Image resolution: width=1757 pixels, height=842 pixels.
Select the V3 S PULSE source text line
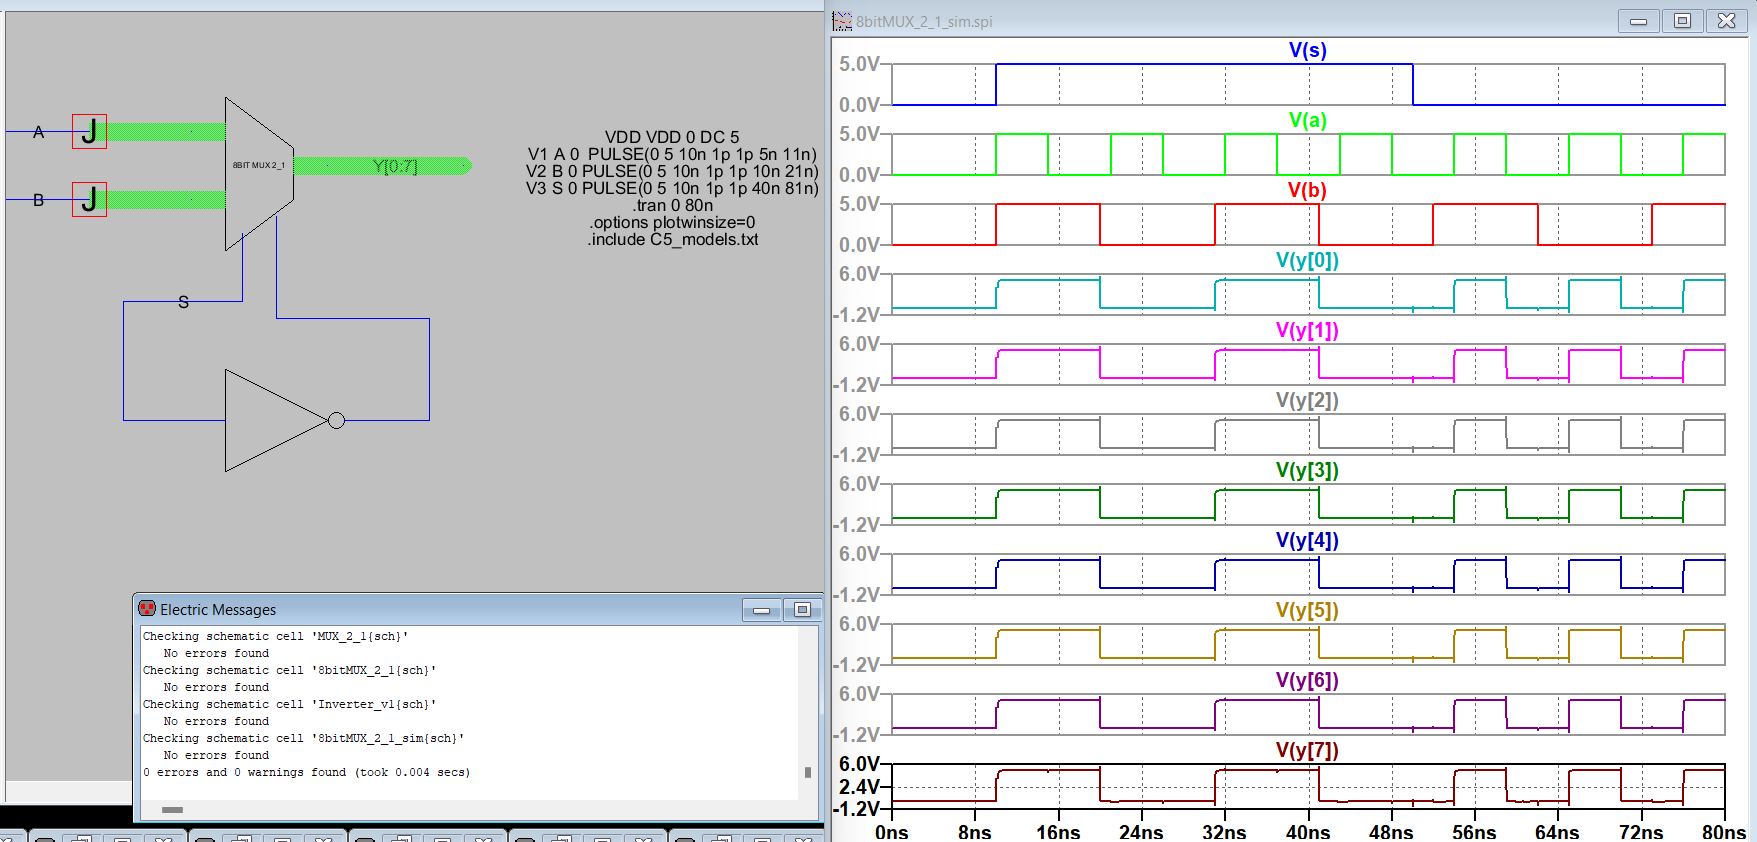coord(672,188)
